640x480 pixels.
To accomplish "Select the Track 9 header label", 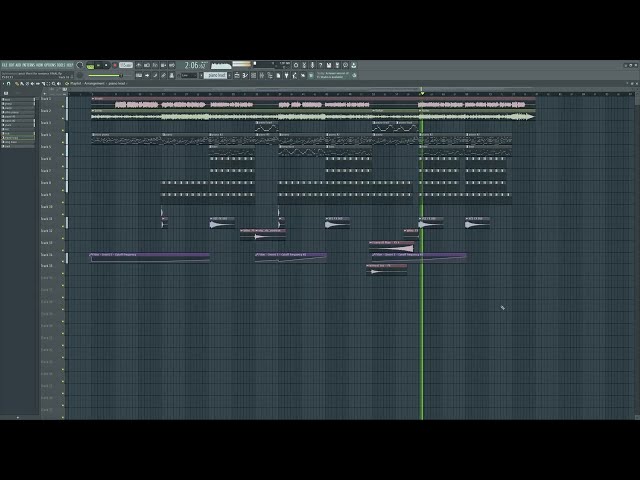I will (x=46, y=195).
